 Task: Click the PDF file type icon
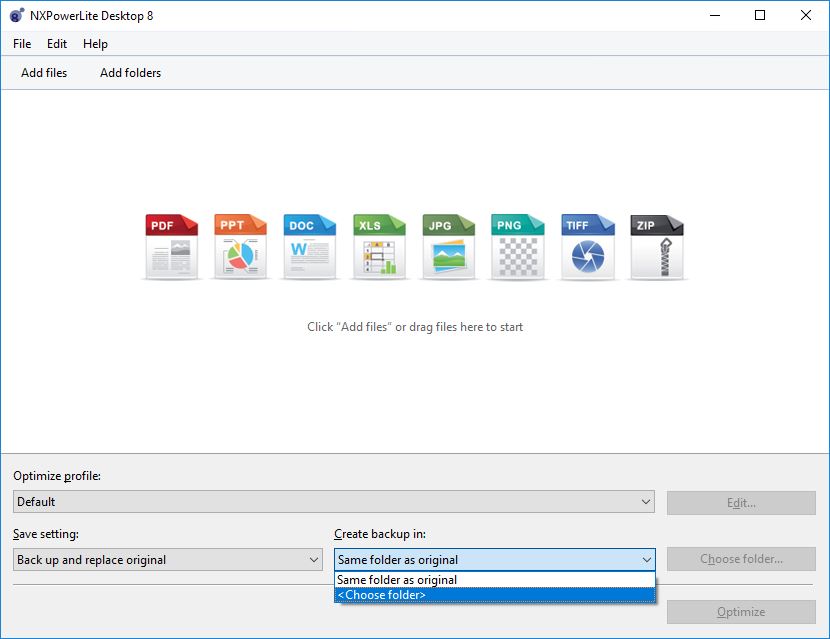[172, 247]
